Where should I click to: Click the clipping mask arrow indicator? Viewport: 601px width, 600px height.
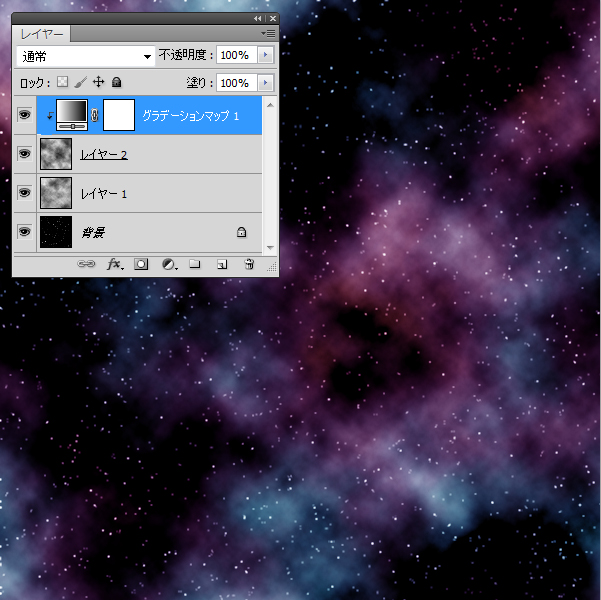[x=50, y=116]
